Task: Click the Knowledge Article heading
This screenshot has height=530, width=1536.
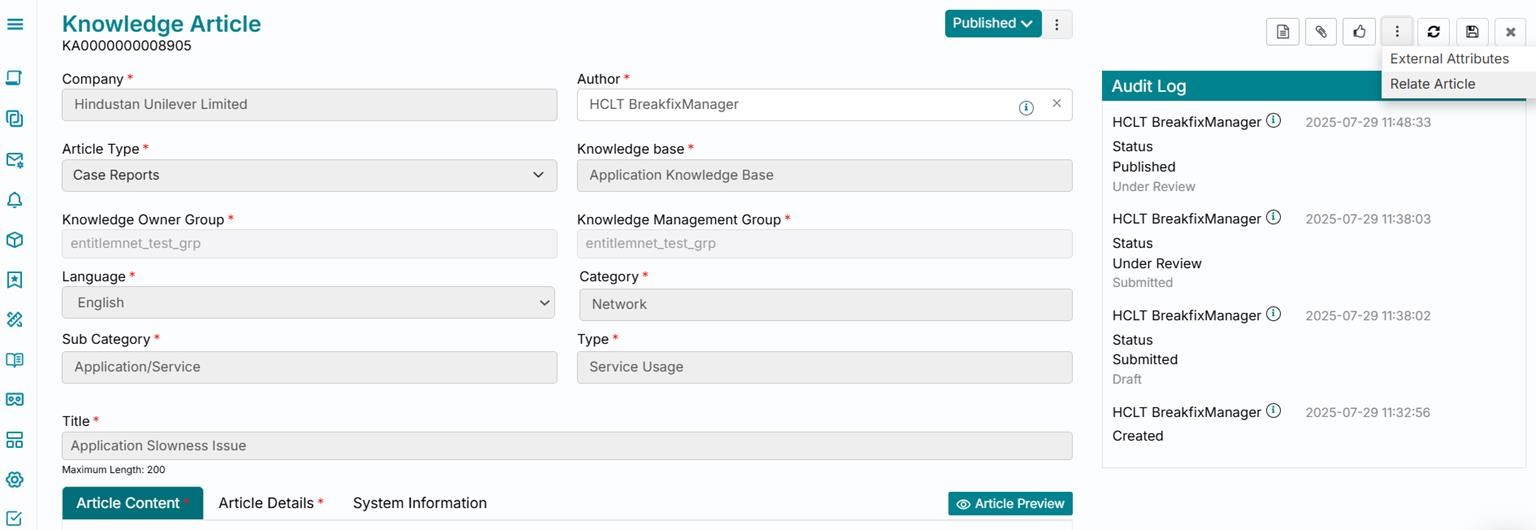Action: coord(161,24)
